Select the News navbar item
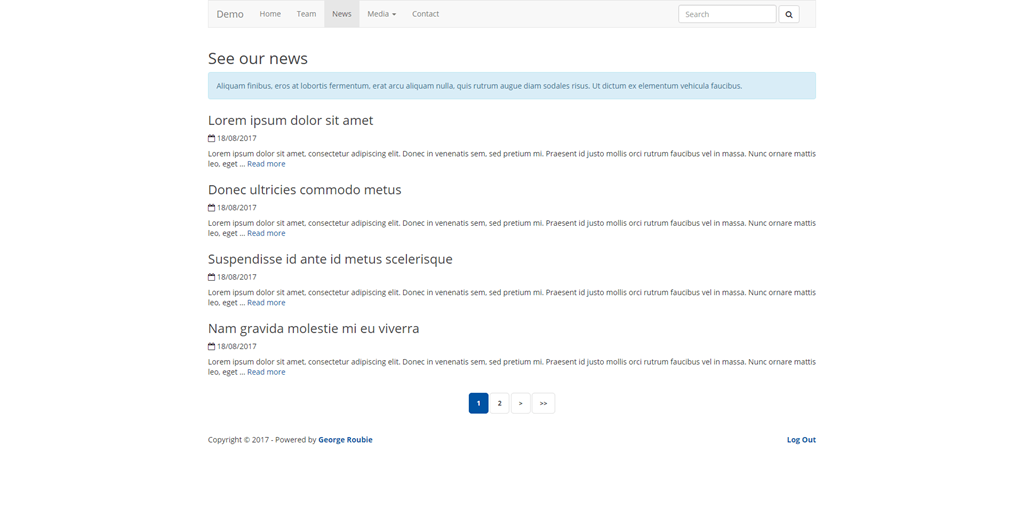 (x=342, y=14)
